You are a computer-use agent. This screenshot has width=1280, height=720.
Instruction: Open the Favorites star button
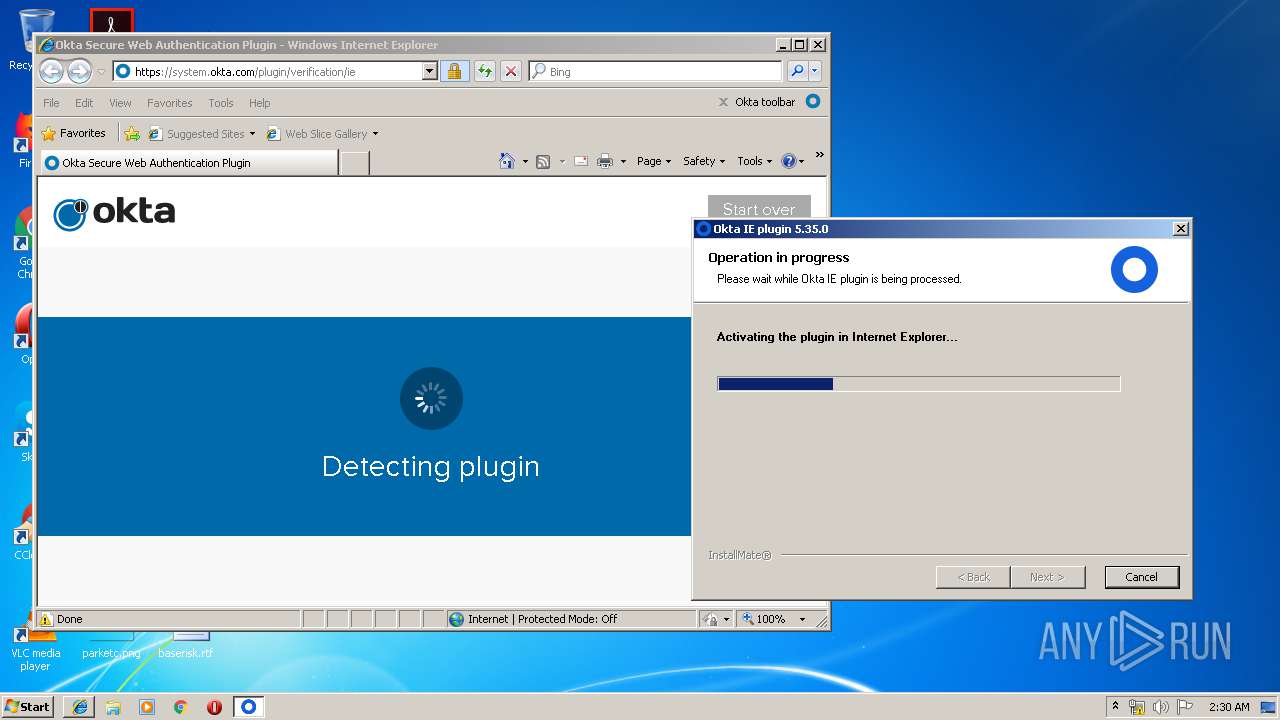point(73,133)
